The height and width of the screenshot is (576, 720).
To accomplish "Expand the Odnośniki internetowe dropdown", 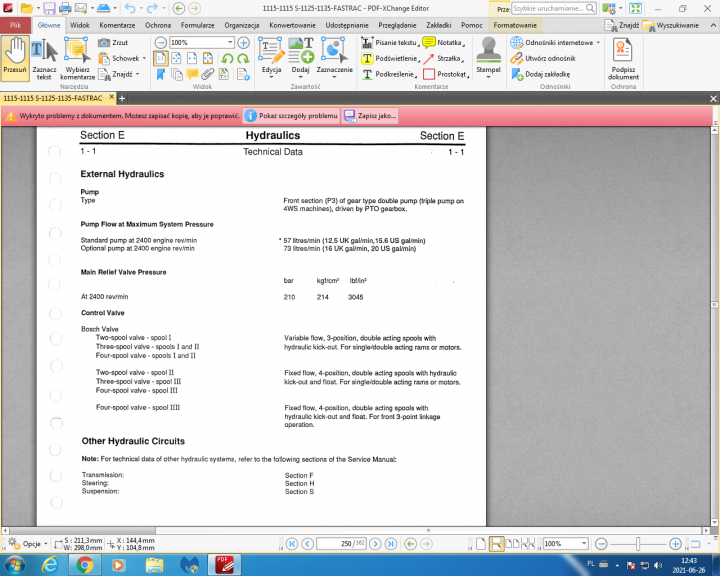I will tap(598, 43).
